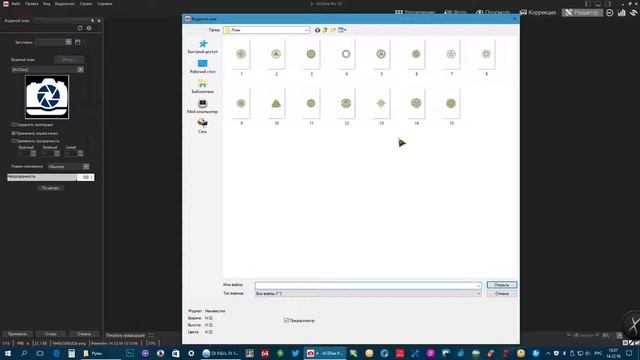Open the View menu in ACDSee
The height and width of the screenshot is (360, 640).
coord(47,4)
